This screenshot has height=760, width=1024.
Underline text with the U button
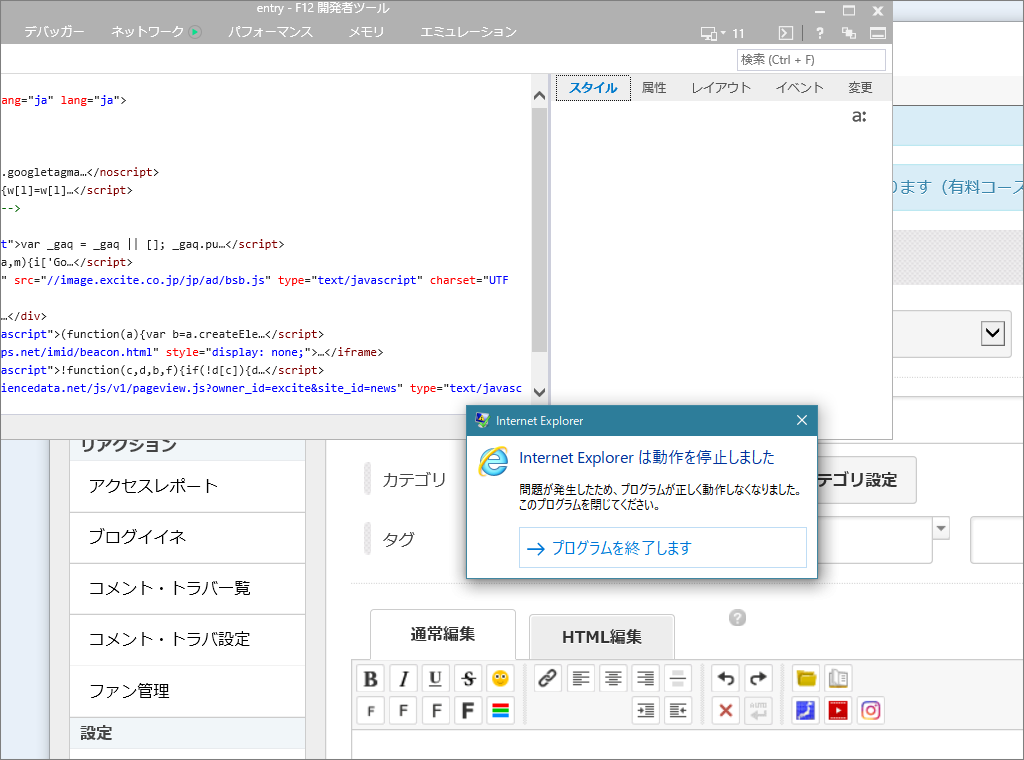tap(436, 679)
